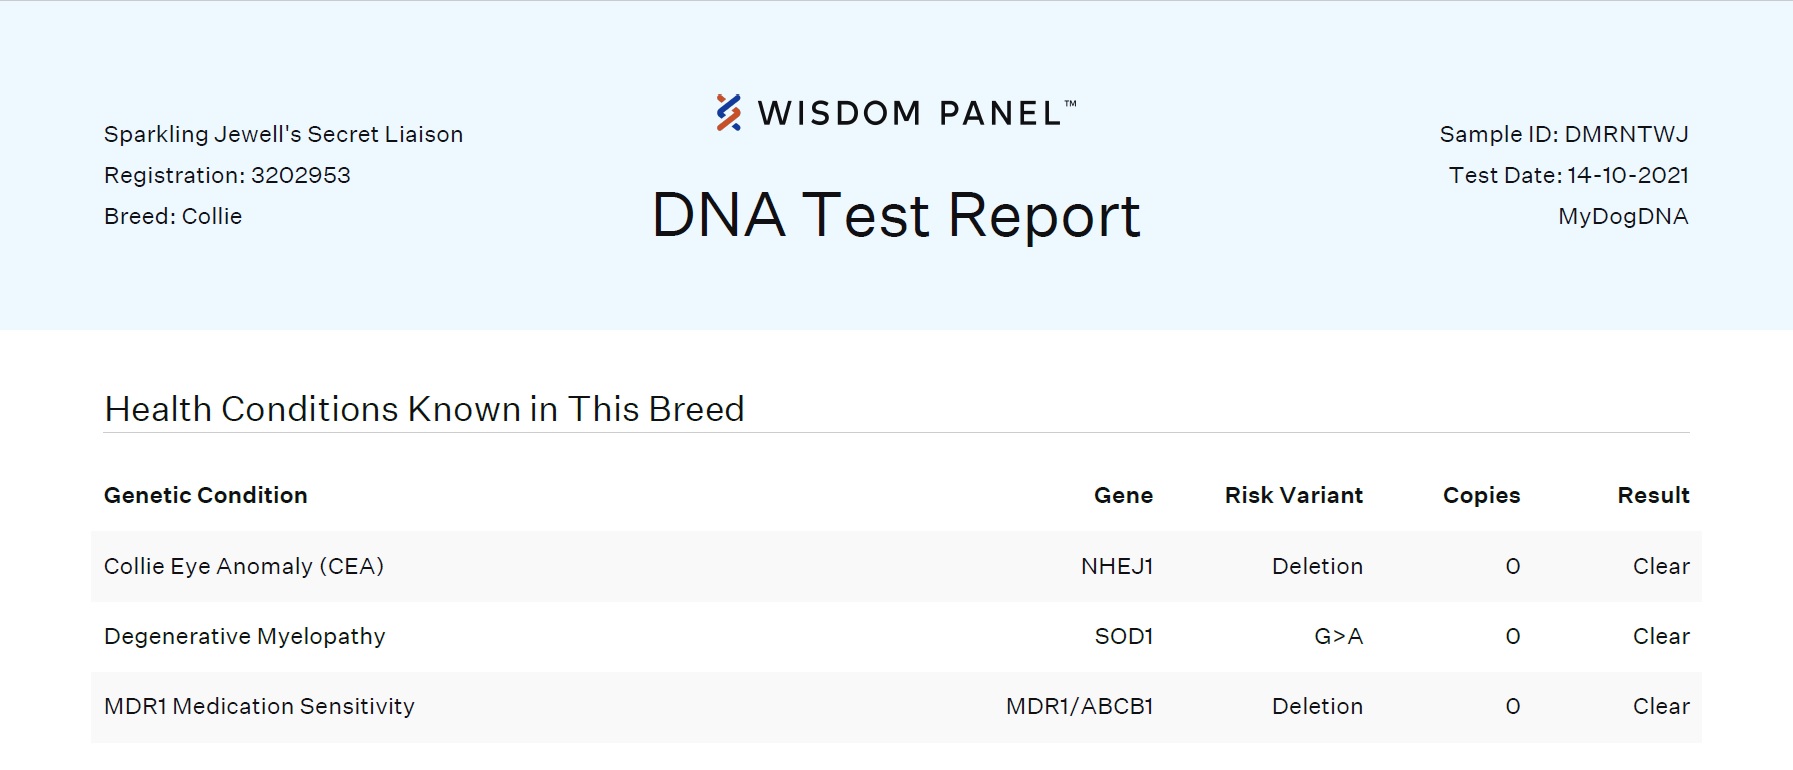Click the Test Date 14-10-2021 text

(x=1569, y=175)
